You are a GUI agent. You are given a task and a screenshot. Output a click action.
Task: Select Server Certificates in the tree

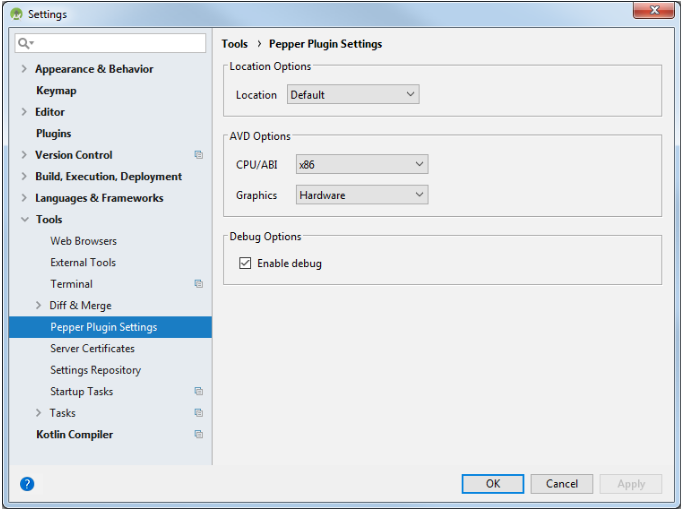(92, 349)
